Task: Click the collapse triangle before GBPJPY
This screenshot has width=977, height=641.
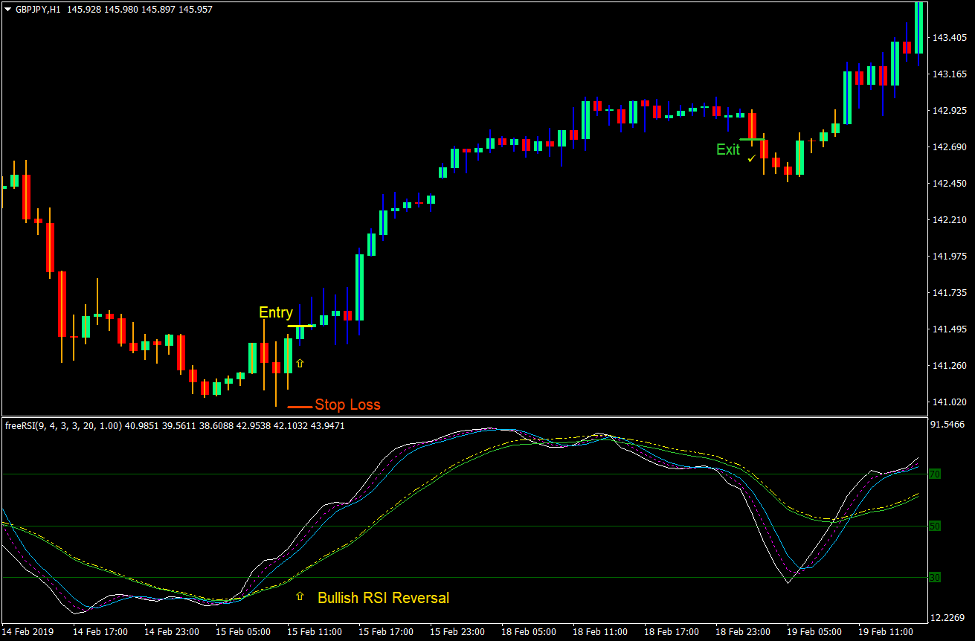Action: (10, 8)
